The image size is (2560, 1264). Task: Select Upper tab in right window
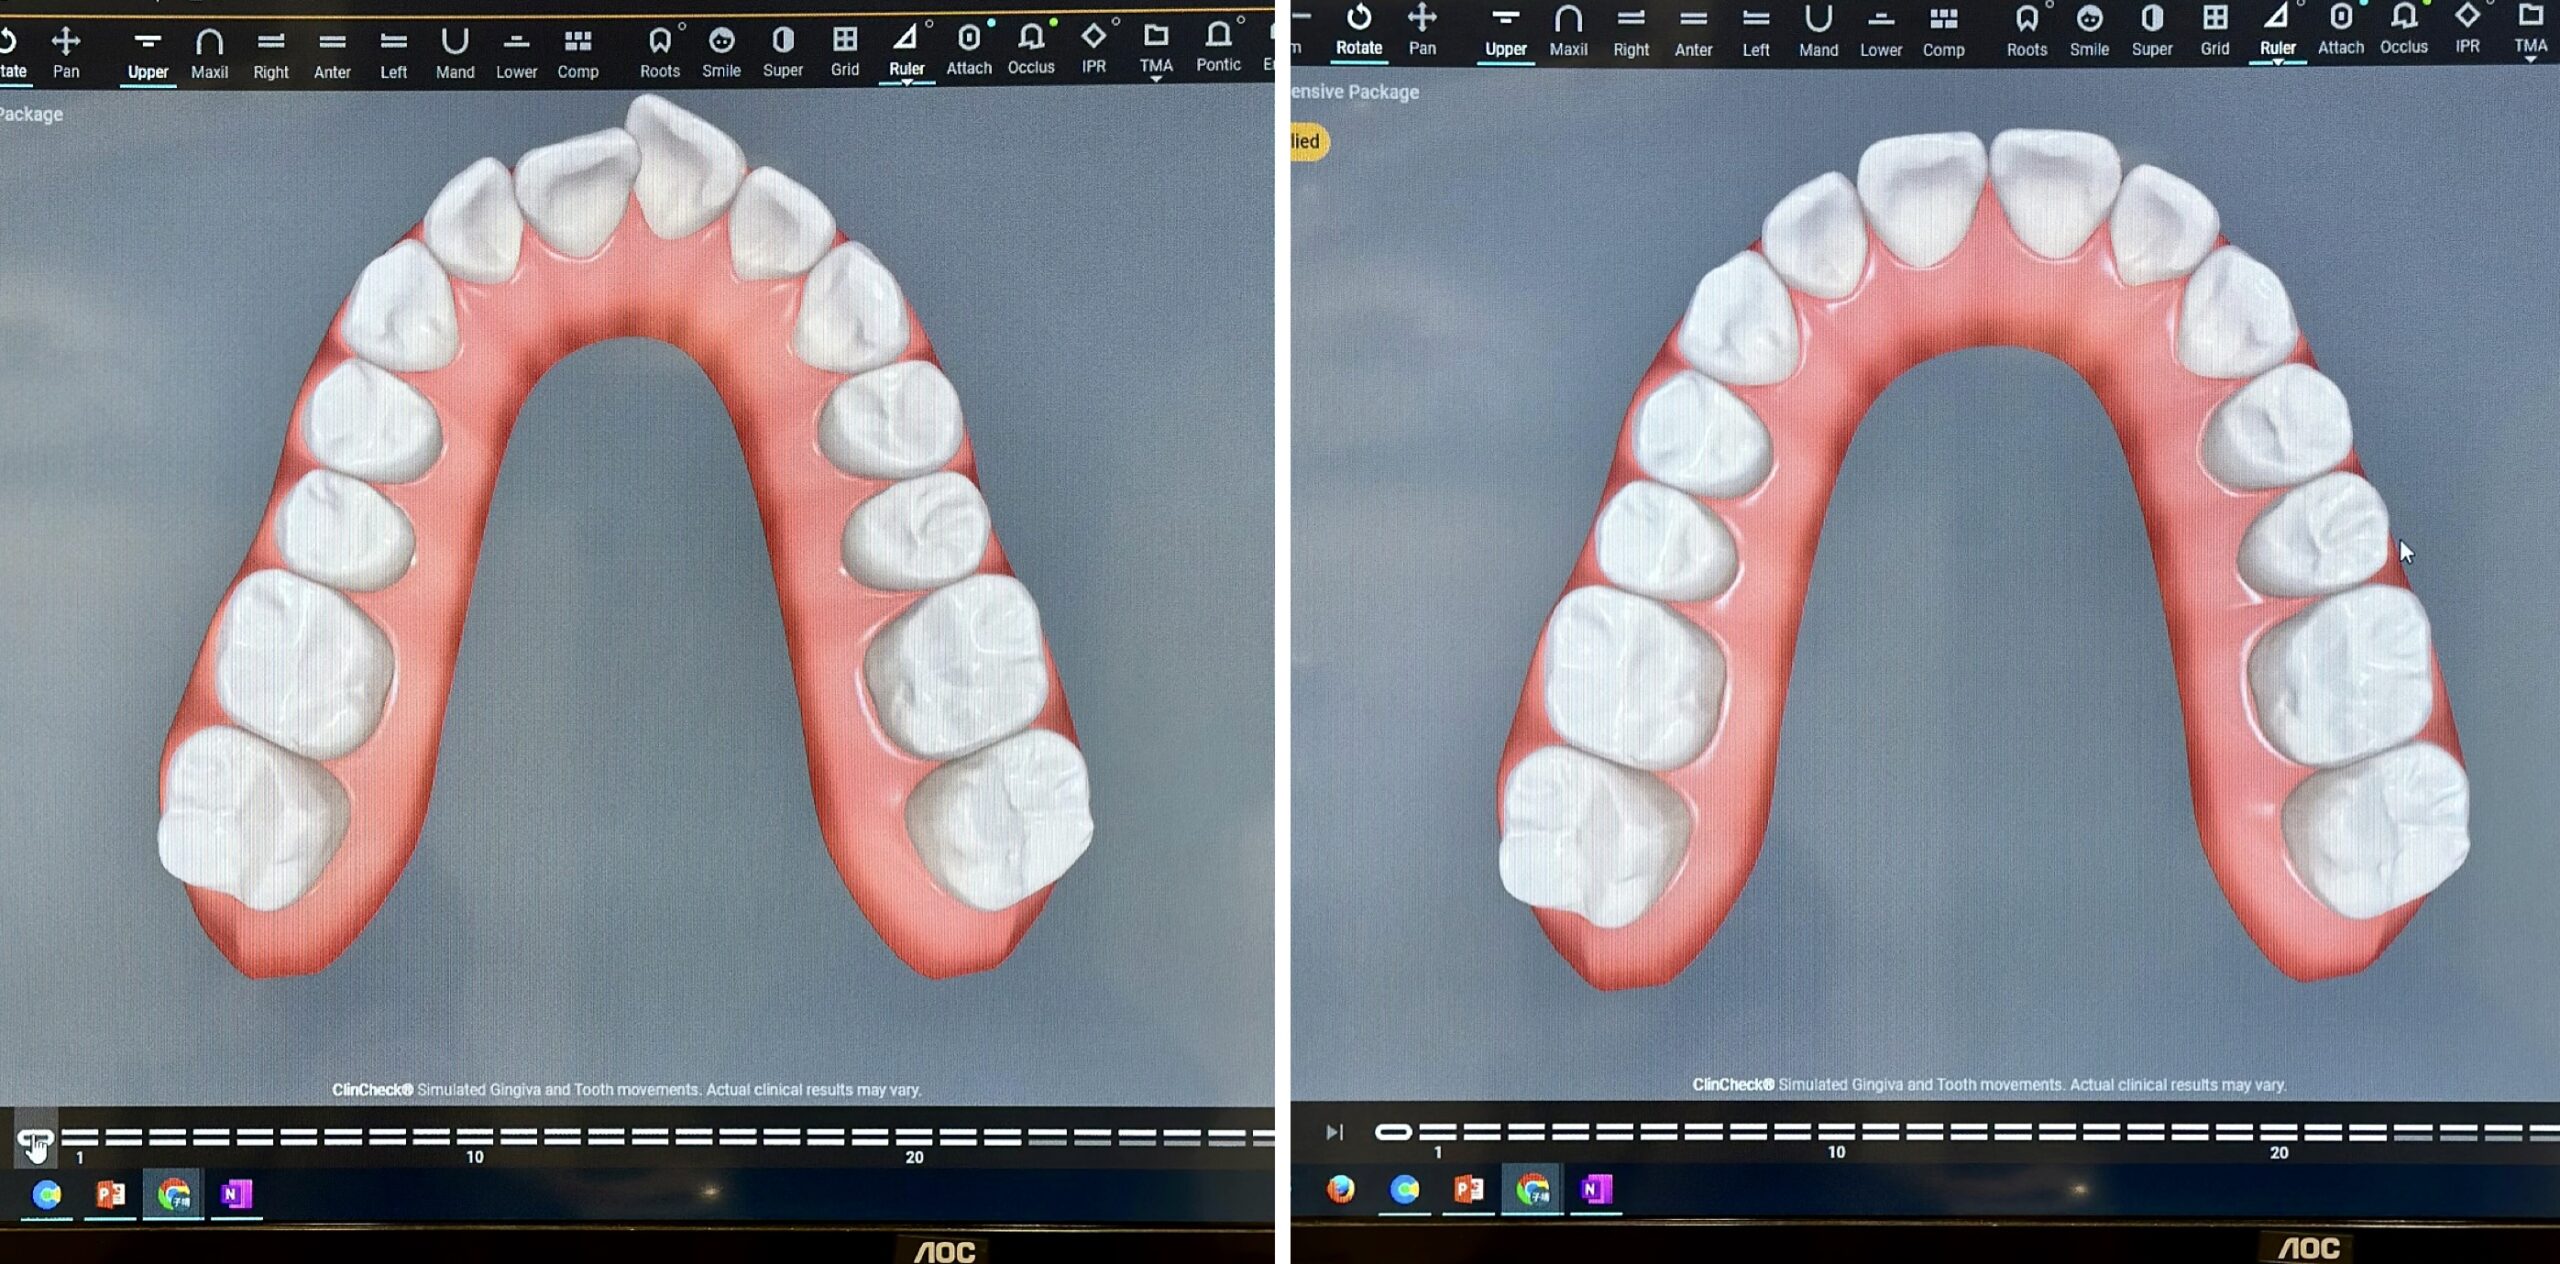(x=1505, y=30)
